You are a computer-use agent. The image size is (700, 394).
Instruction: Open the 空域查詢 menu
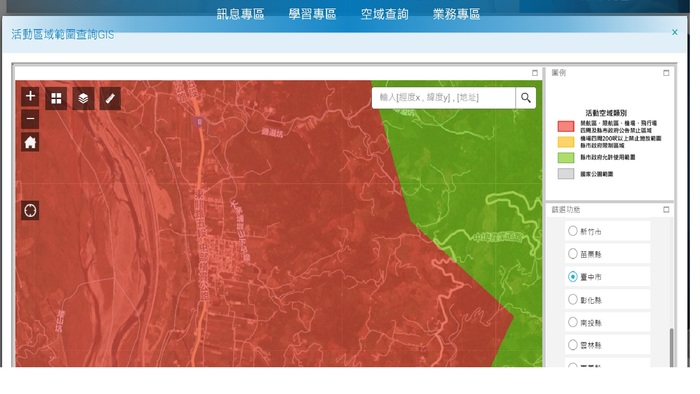[x=384, y=14]
